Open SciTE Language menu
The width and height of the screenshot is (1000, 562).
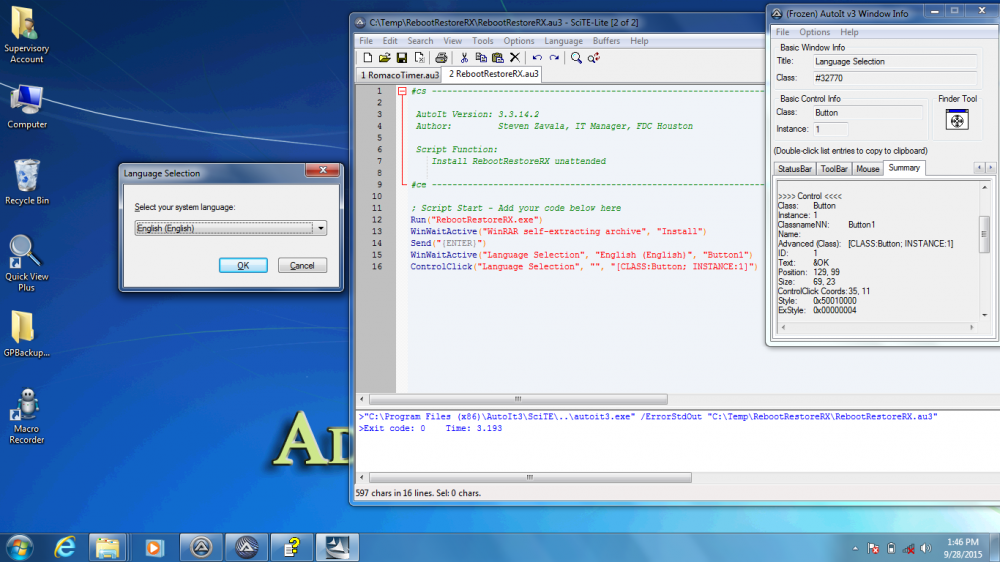coord(563,41)
